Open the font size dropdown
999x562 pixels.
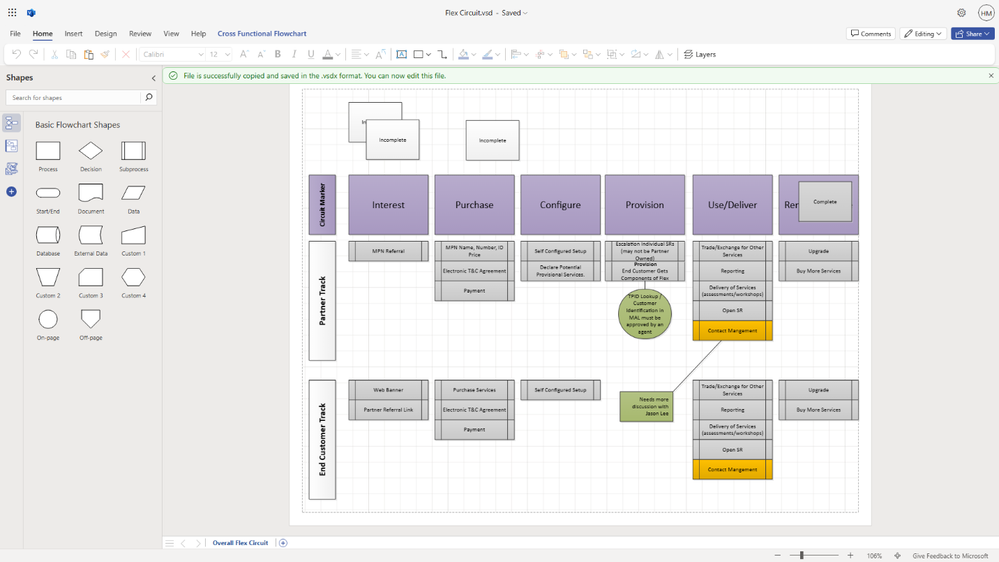click(x=220, y=54)
